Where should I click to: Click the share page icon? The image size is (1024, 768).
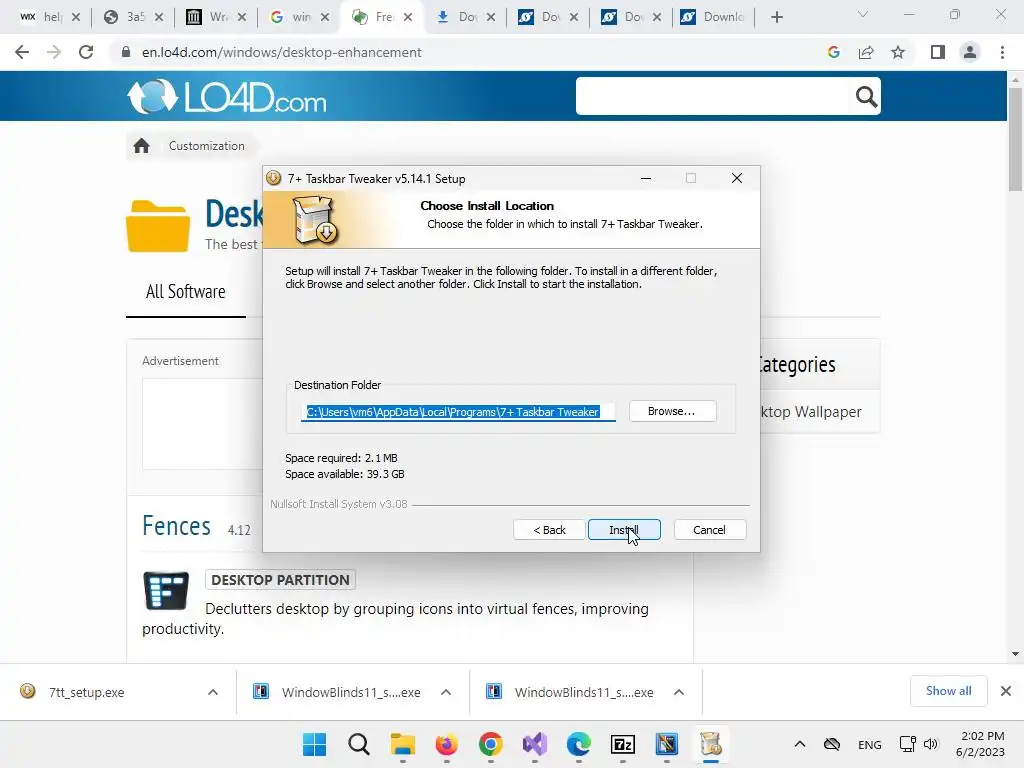pyautogui.click(x=866, y=52)
